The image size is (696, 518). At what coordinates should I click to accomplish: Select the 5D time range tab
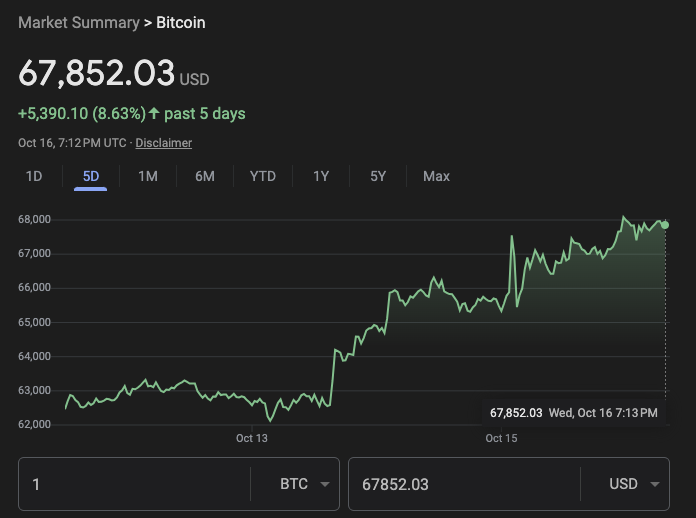[x=91, y=176]
